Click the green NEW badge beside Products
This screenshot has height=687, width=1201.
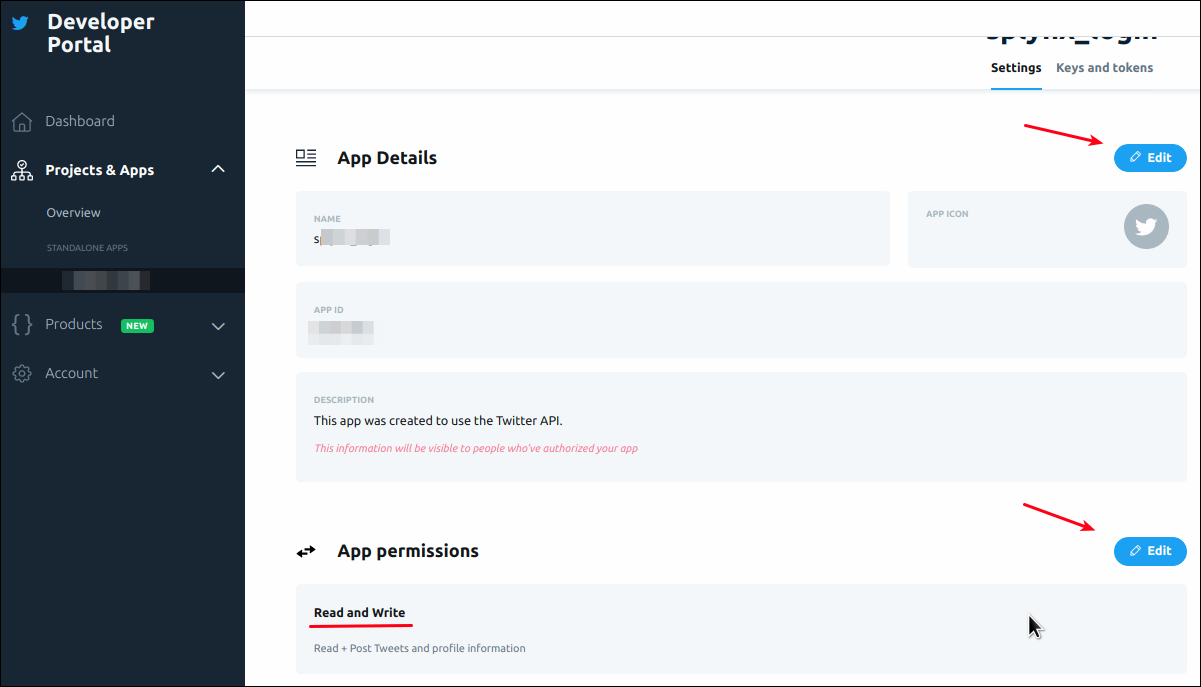click(x=137, y=326)
